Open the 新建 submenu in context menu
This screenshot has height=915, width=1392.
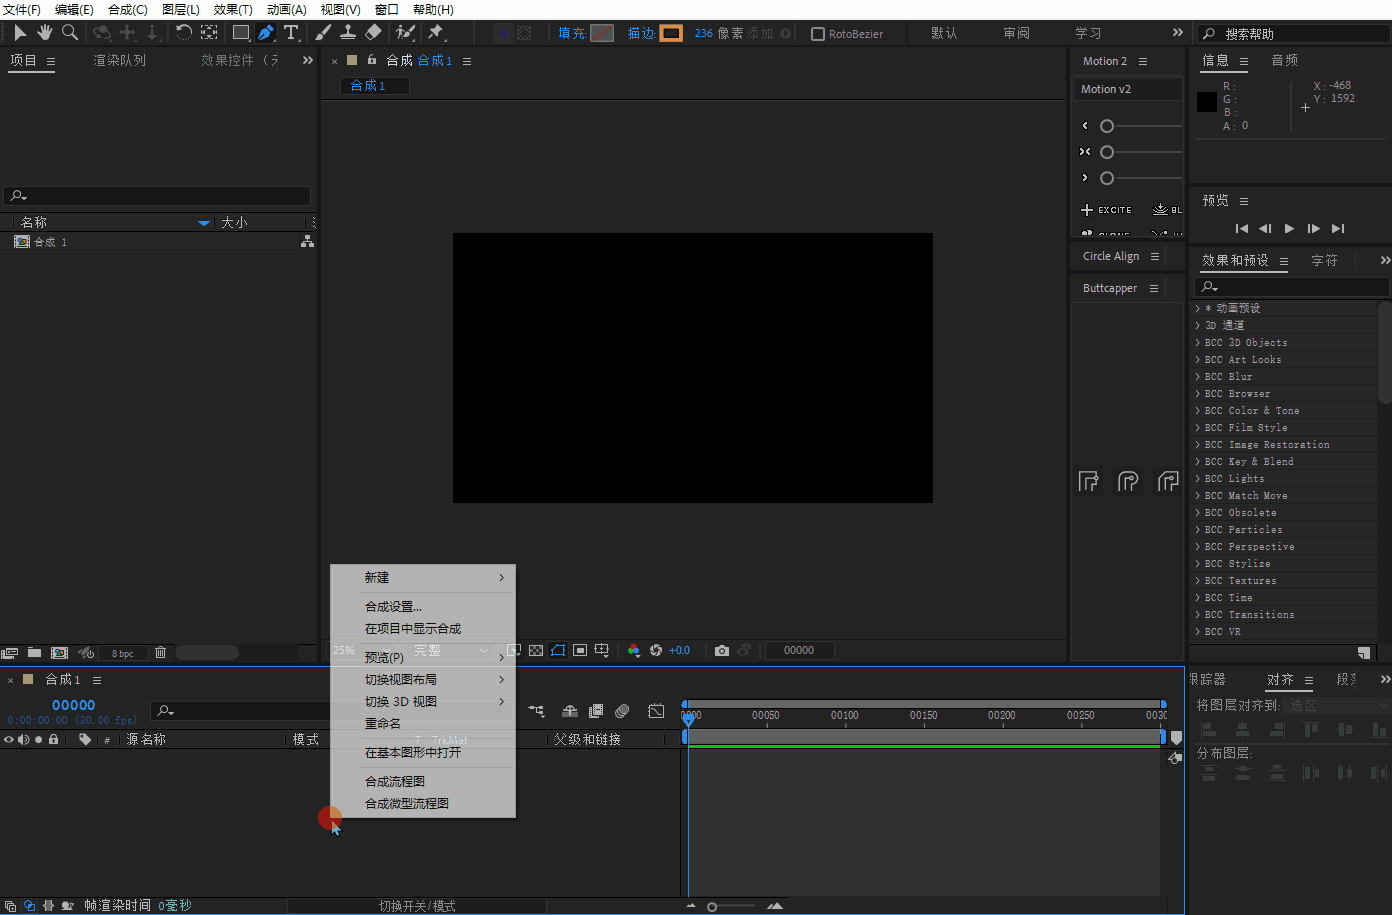[x=423, y=578]
